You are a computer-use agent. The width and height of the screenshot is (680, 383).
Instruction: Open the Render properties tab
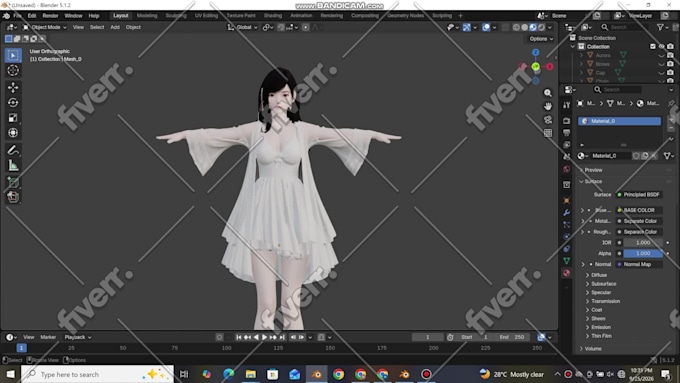pyautogui.click(x=566, y=121)
